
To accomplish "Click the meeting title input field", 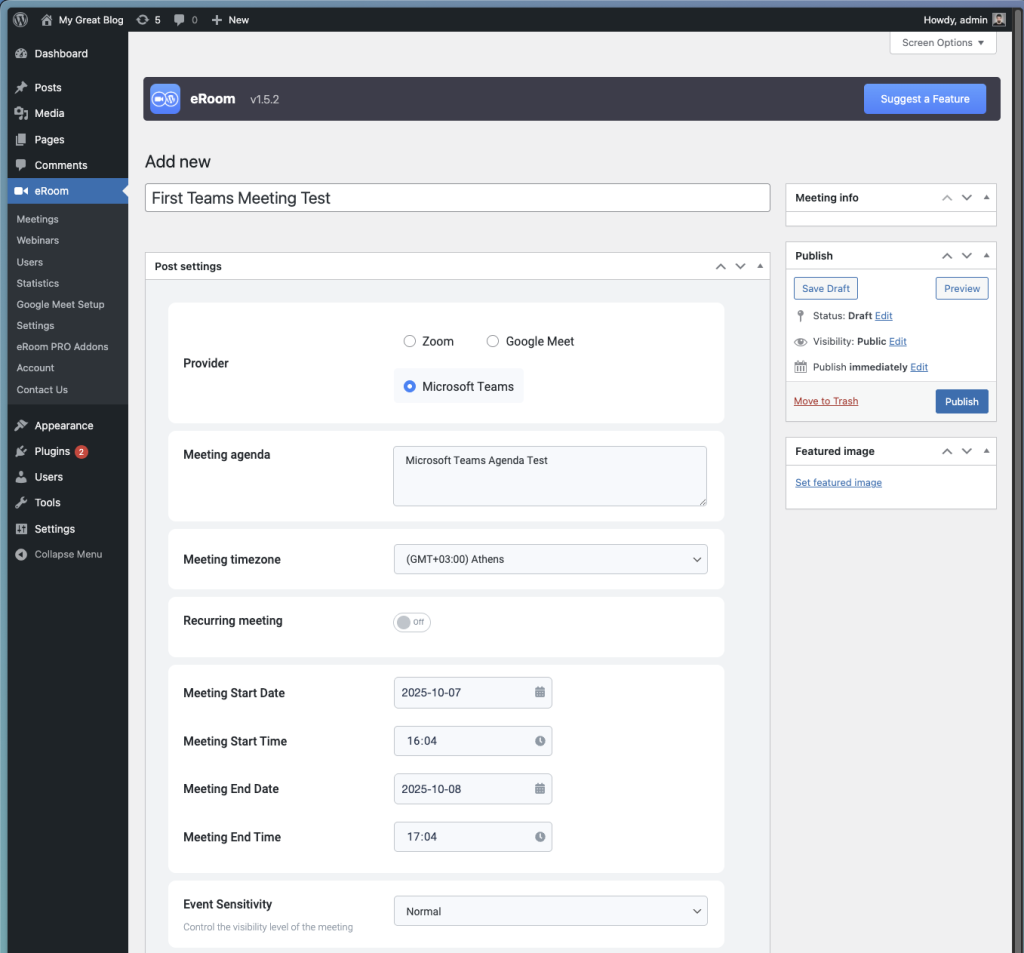I will (457, 198).
